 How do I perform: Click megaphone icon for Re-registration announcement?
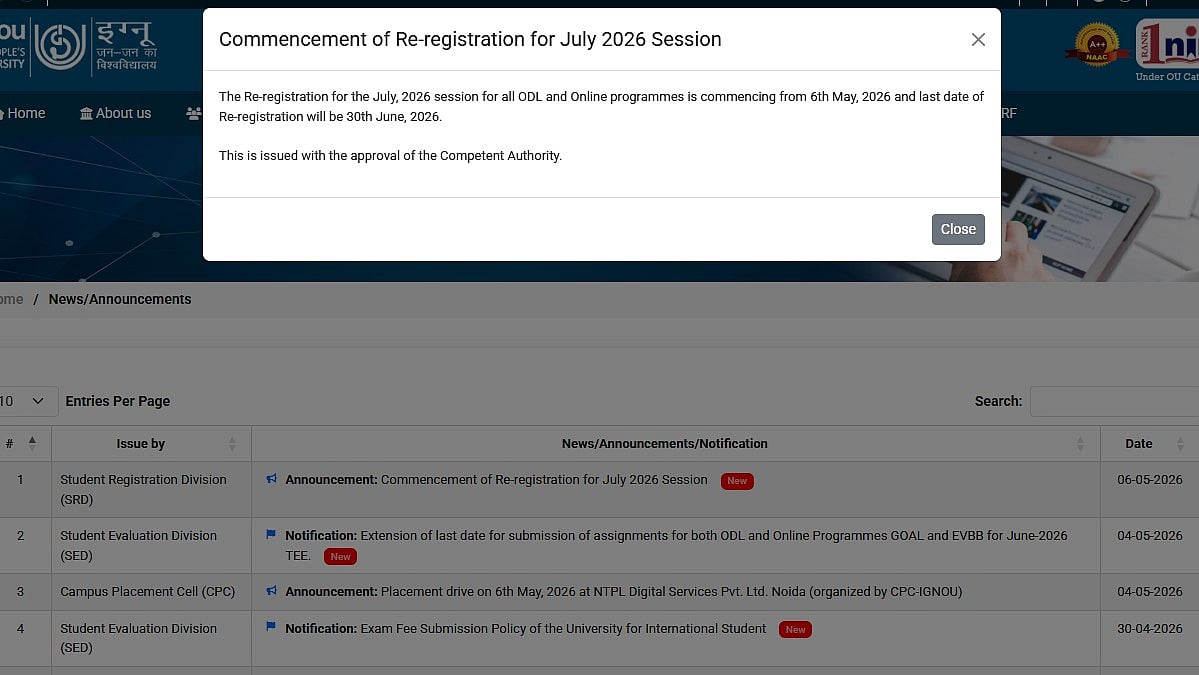[271, 479]
